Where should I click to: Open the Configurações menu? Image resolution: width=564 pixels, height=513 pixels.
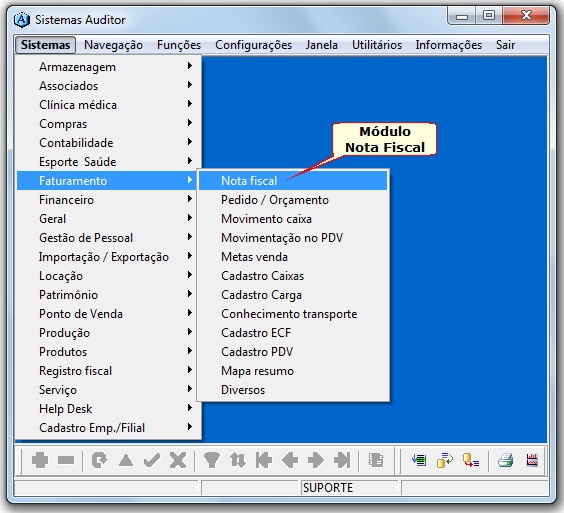point(253,45)
